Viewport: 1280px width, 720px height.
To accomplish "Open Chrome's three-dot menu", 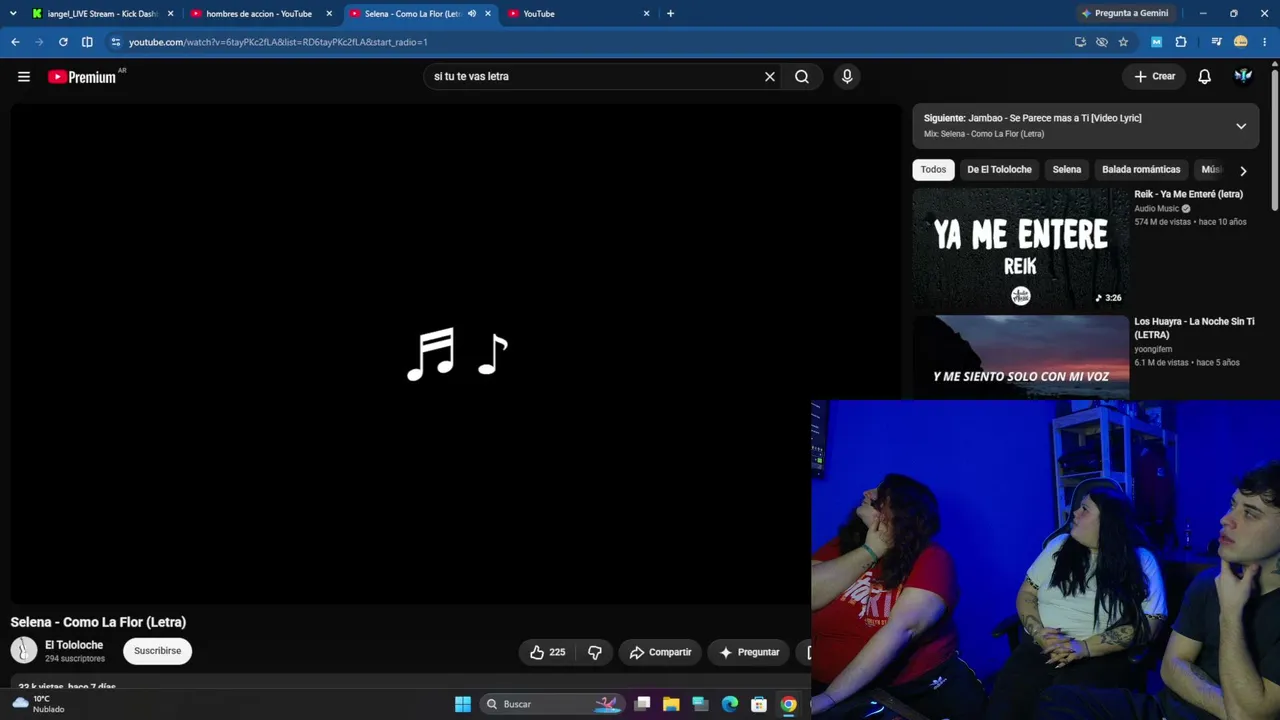I will (x=1265, y=42).
